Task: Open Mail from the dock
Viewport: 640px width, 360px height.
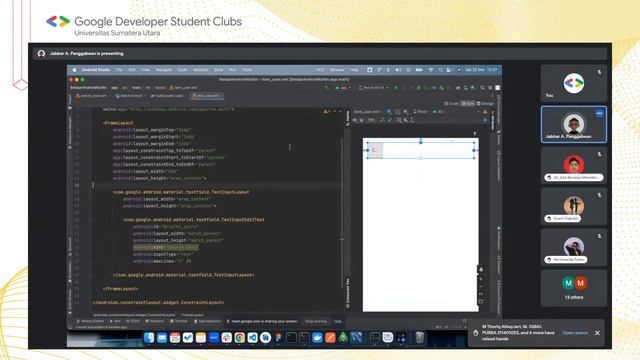Action: 162,338
